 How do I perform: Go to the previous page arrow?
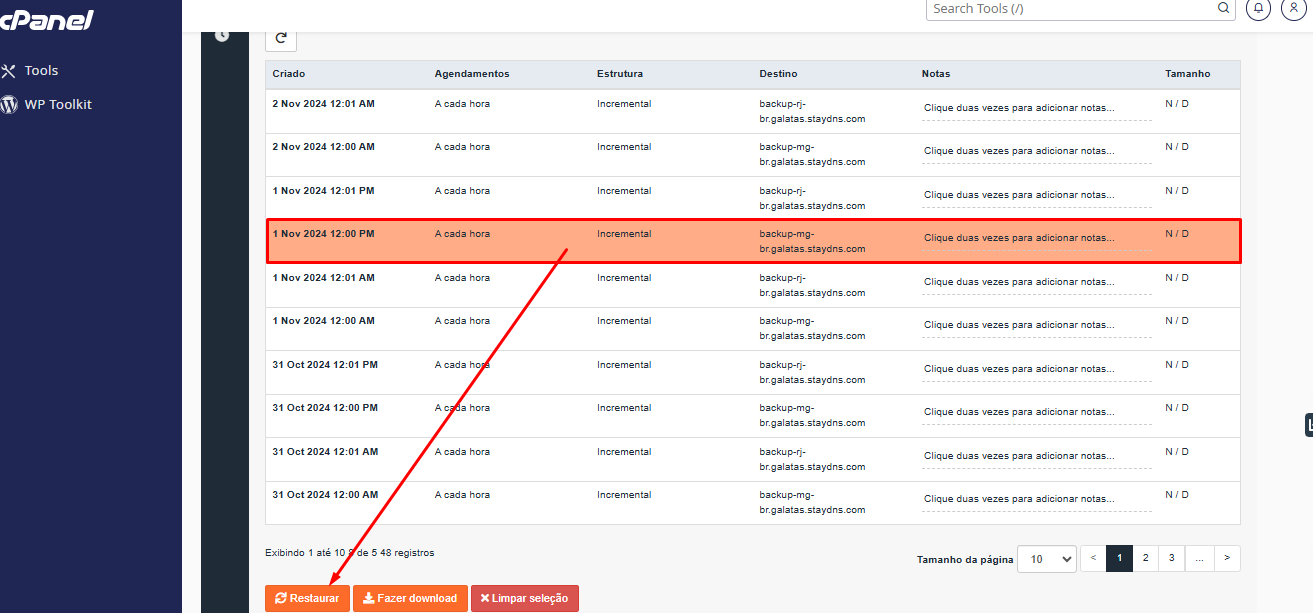[1093, 558]
